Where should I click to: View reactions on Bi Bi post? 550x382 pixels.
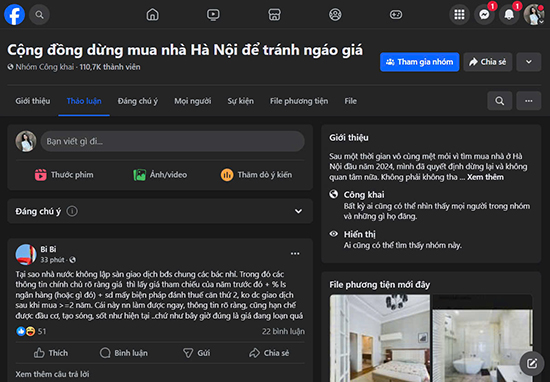pos(31,331)
